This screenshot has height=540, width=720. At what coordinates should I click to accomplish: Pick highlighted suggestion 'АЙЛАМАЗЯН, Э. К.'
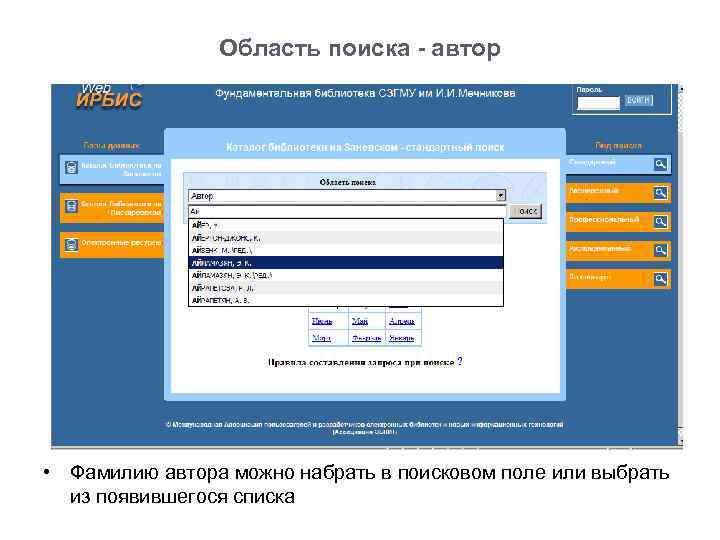(x=346, y=263)
